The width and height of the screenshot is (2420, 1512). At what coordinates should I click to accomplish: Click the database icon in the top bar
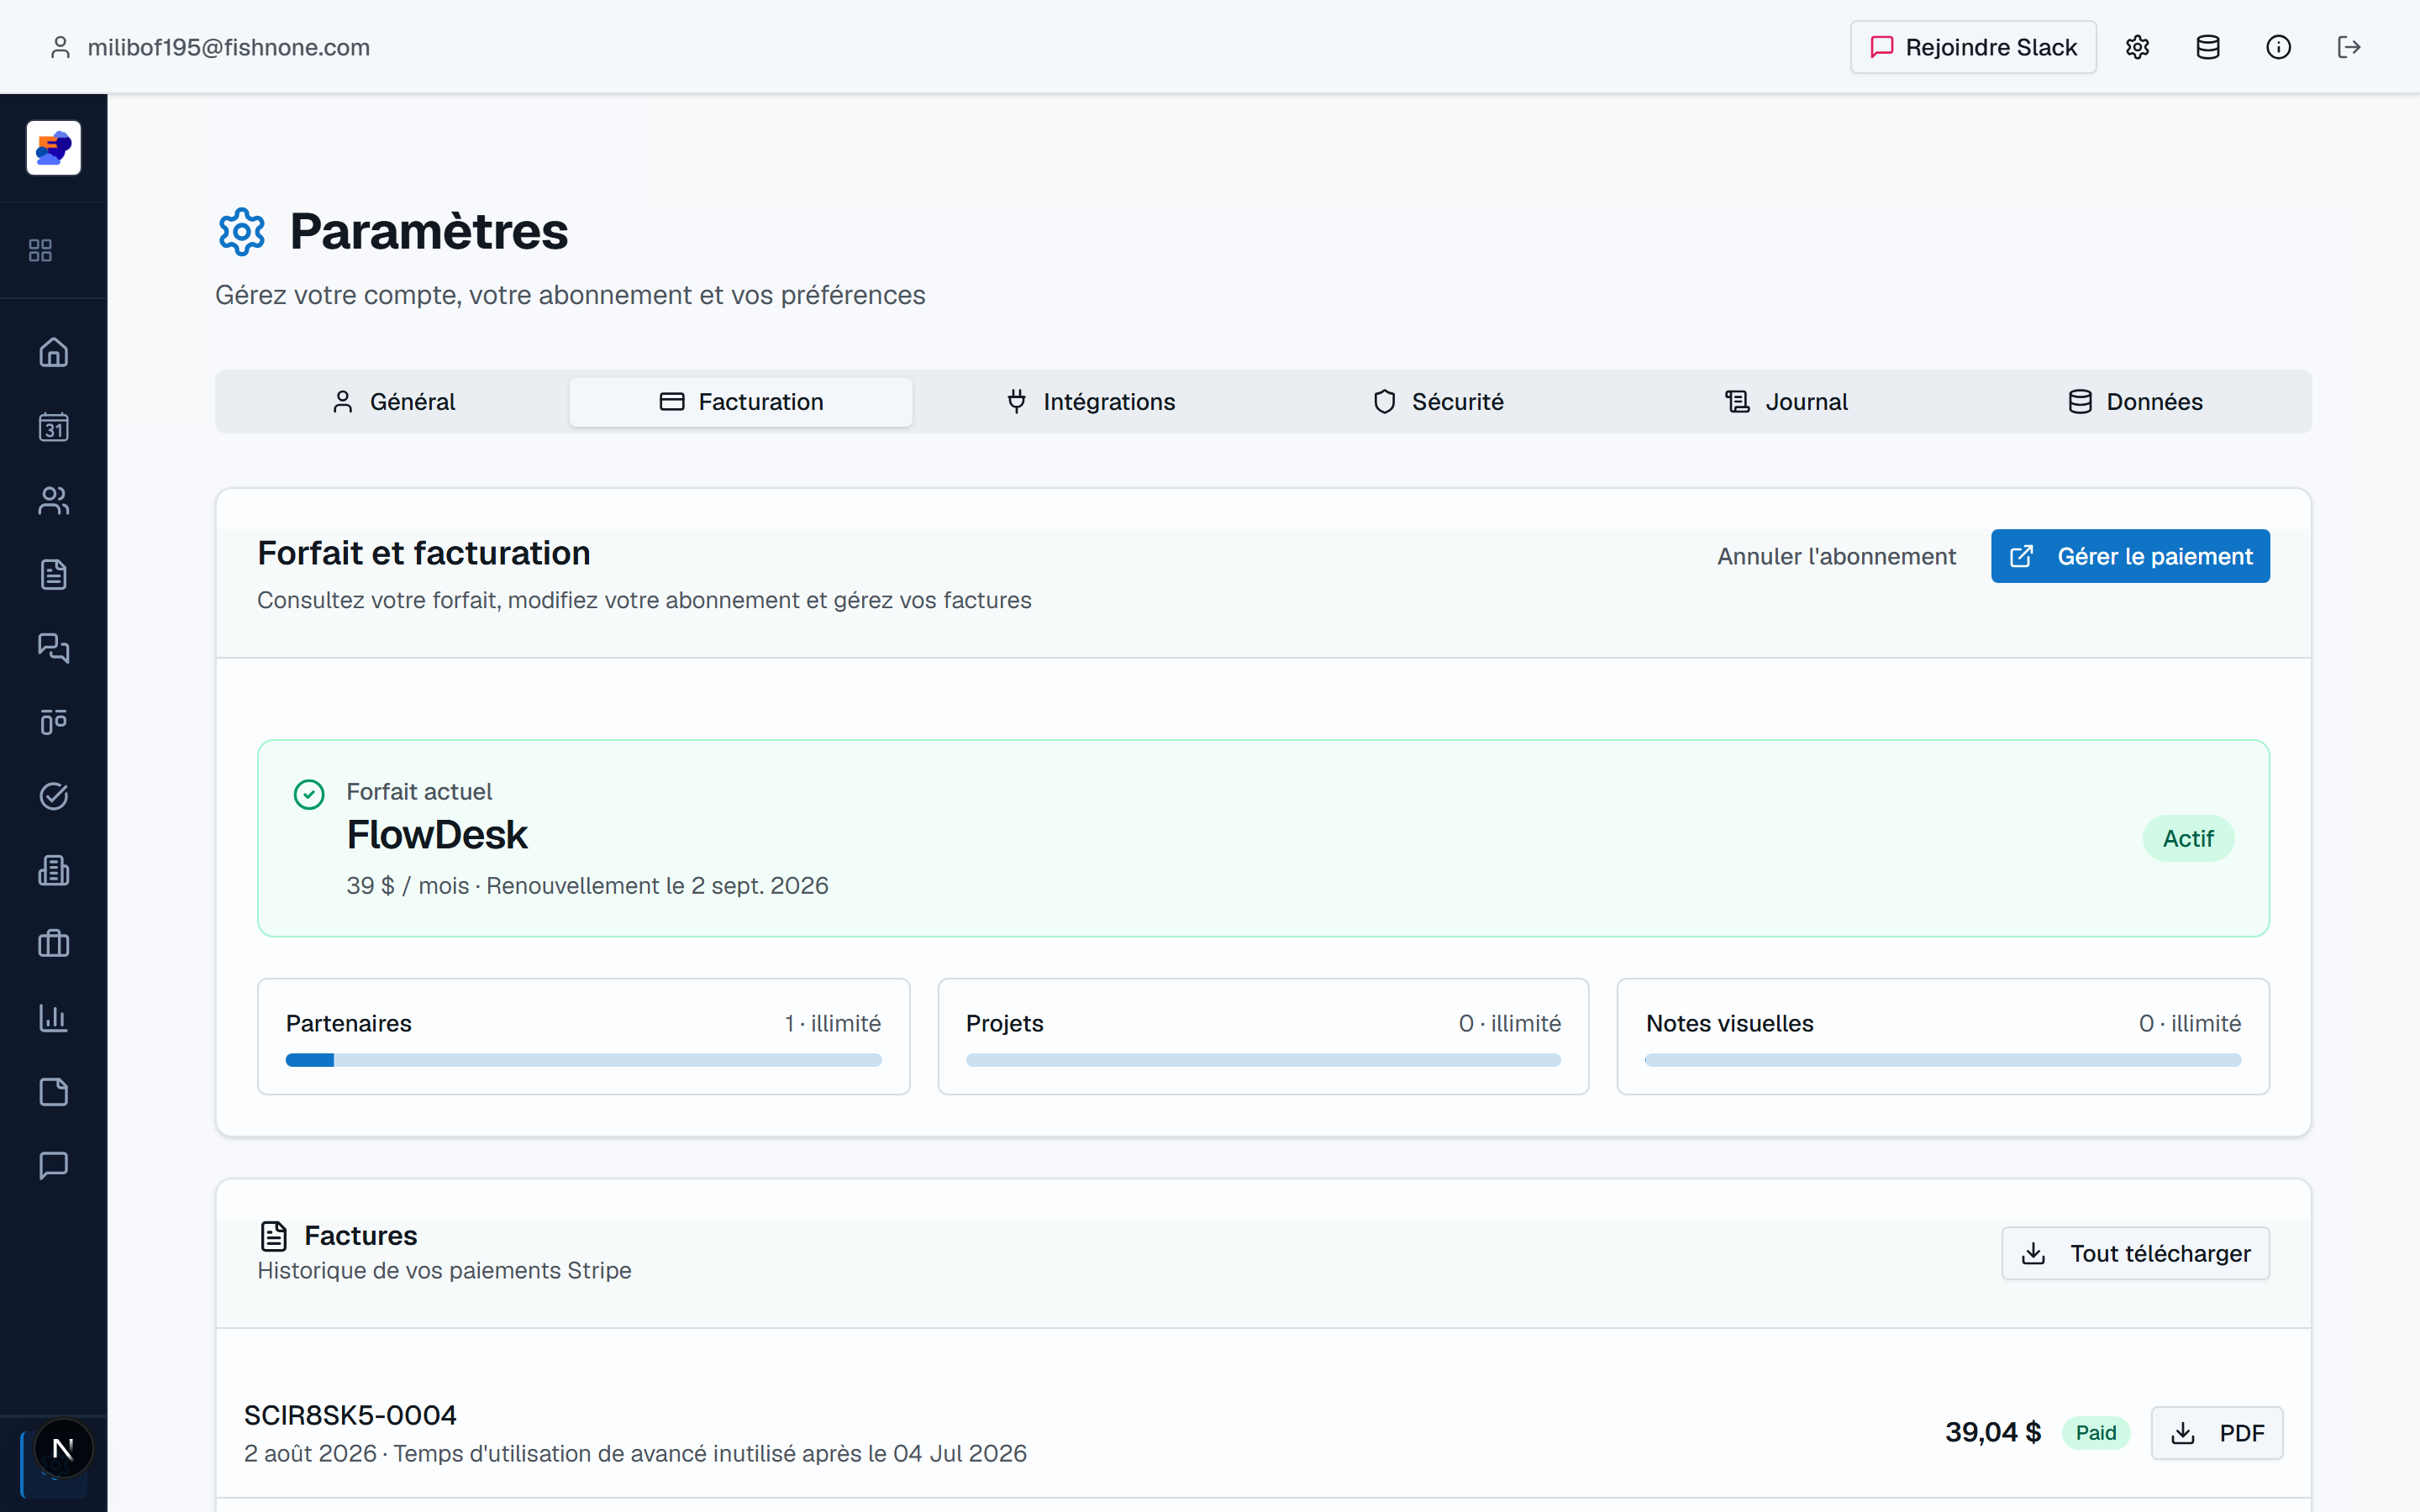(x=2208, y=47)
